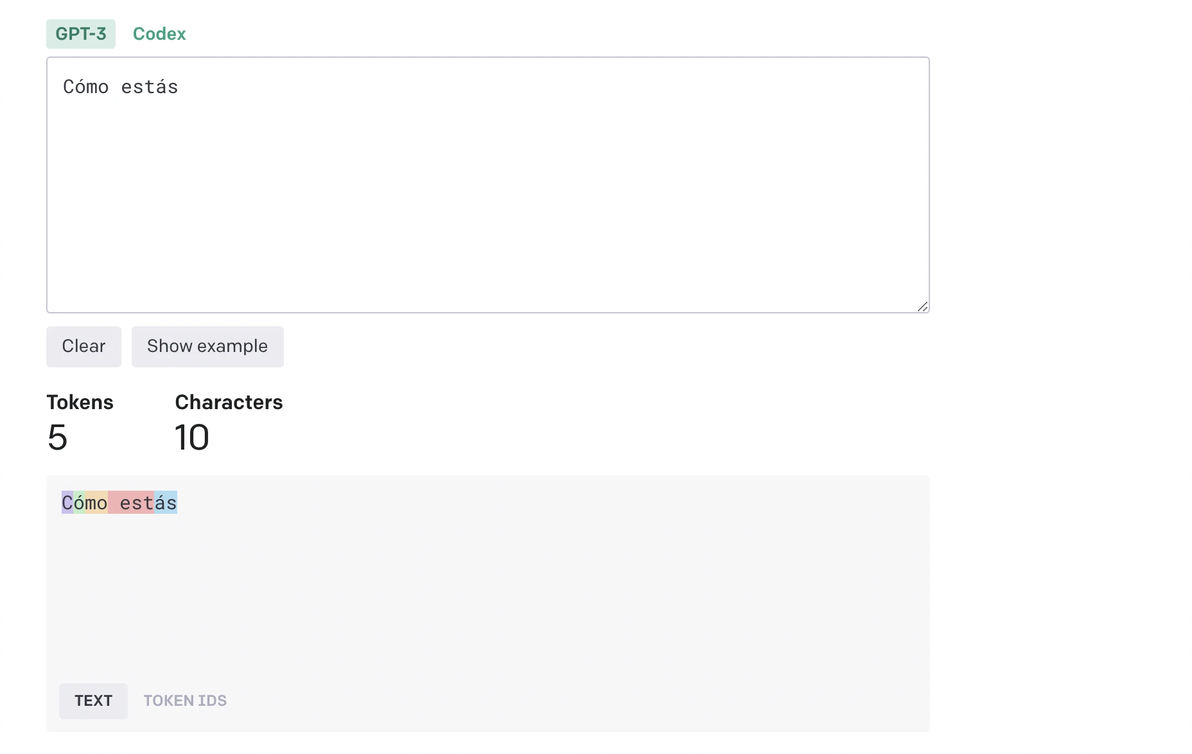Click the red " est" token highlight

pyautogui.click(x=131, y=503)
